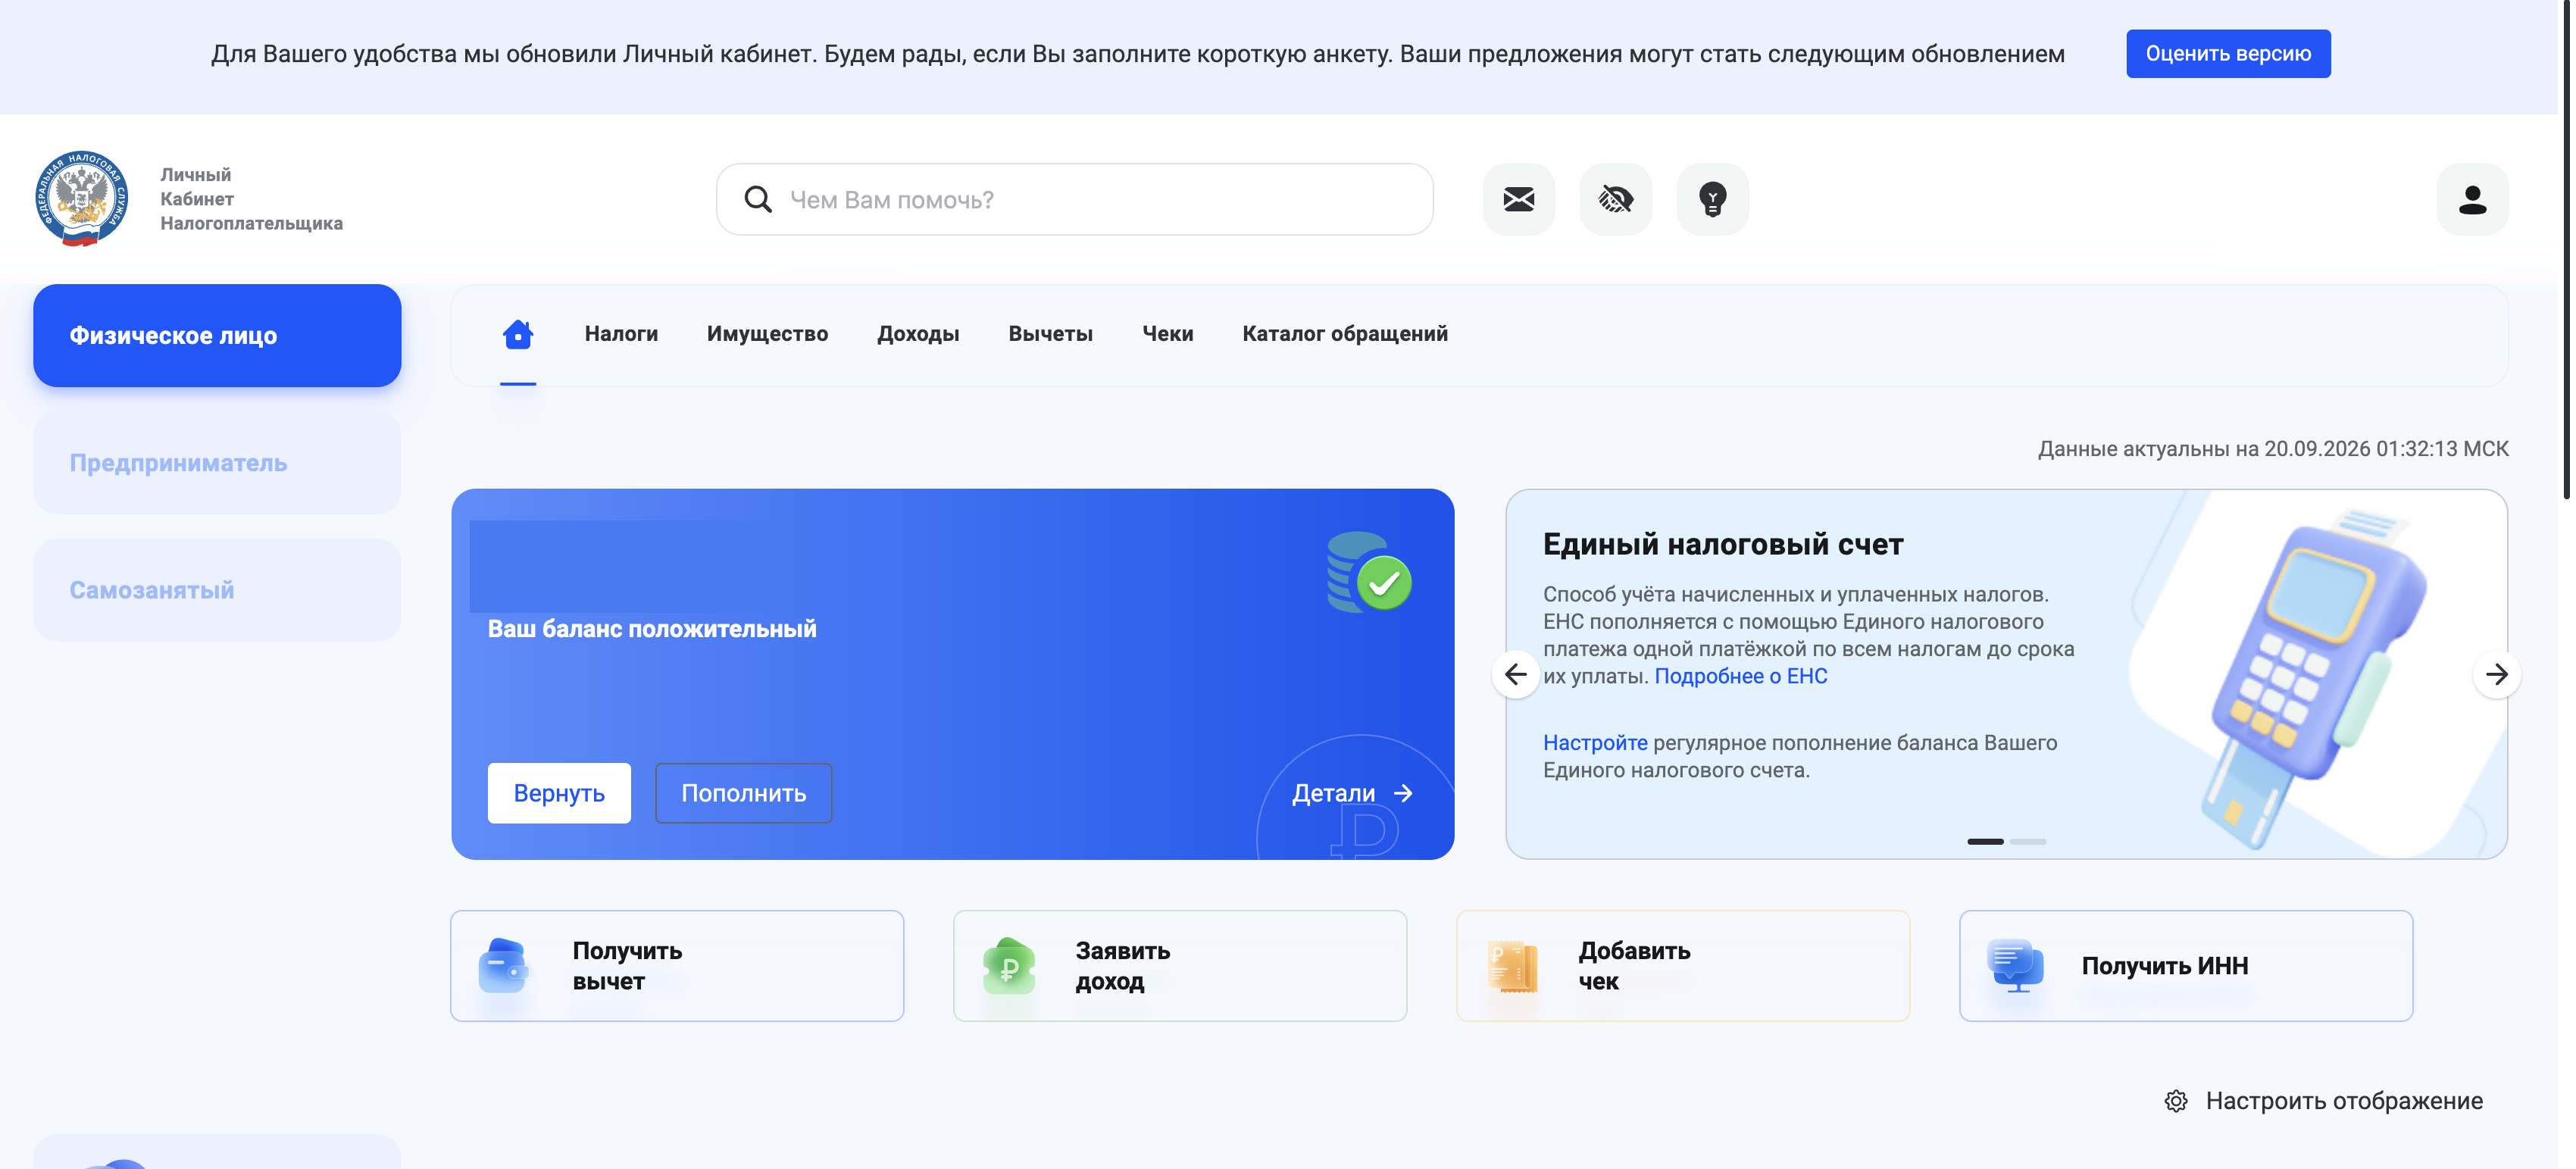
Task: Open the Получить вычет card
Action: [677, 966]
